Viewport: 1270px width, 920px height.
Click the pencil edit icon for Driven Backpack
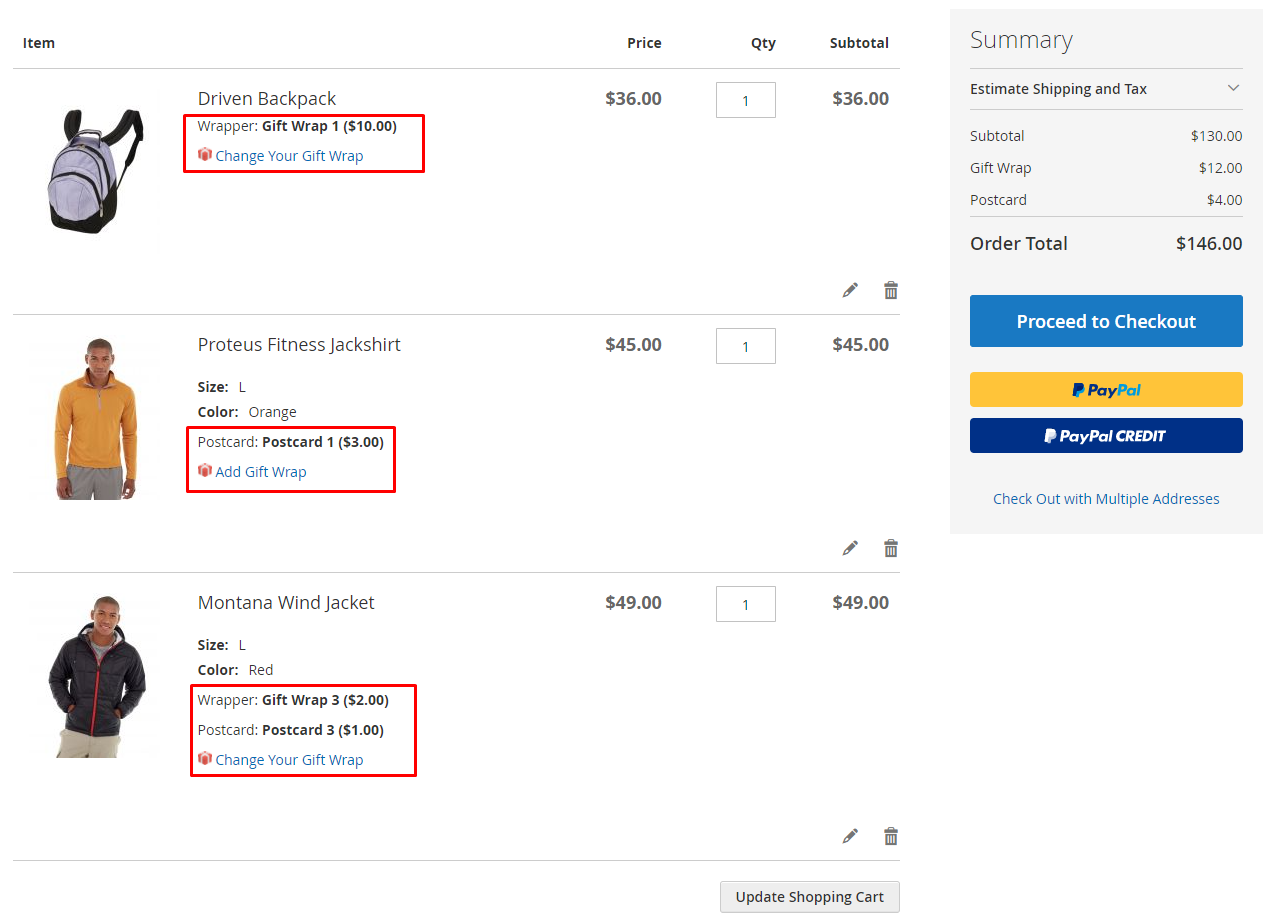[850, 290]
